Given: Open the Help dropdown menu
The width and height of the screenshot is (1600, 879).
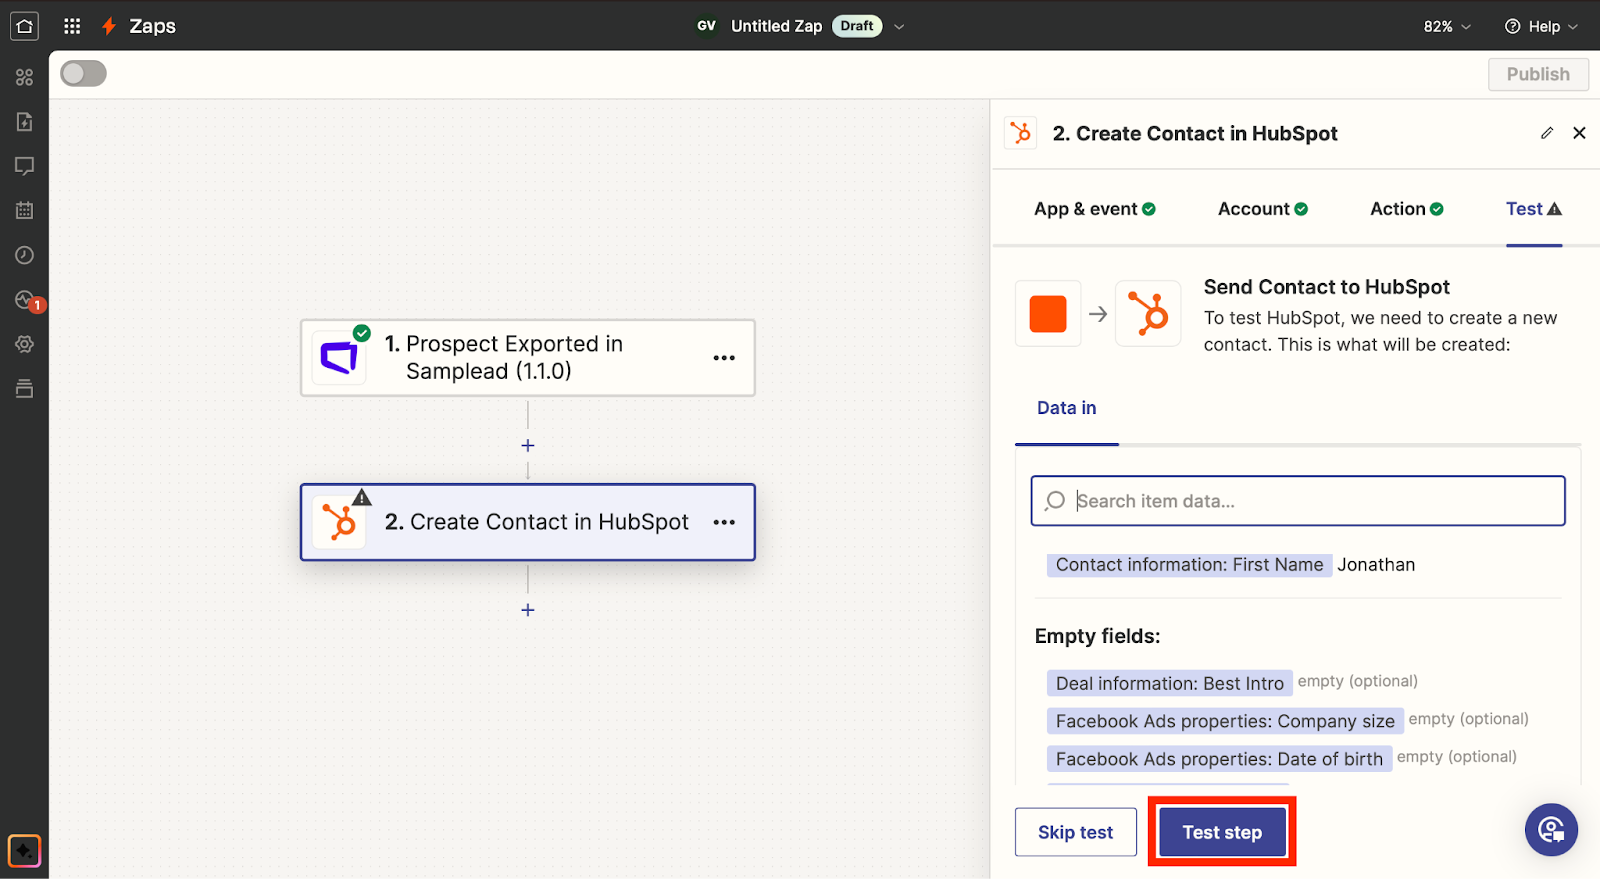Looking at the screenshot, I should coord(1541,27).
